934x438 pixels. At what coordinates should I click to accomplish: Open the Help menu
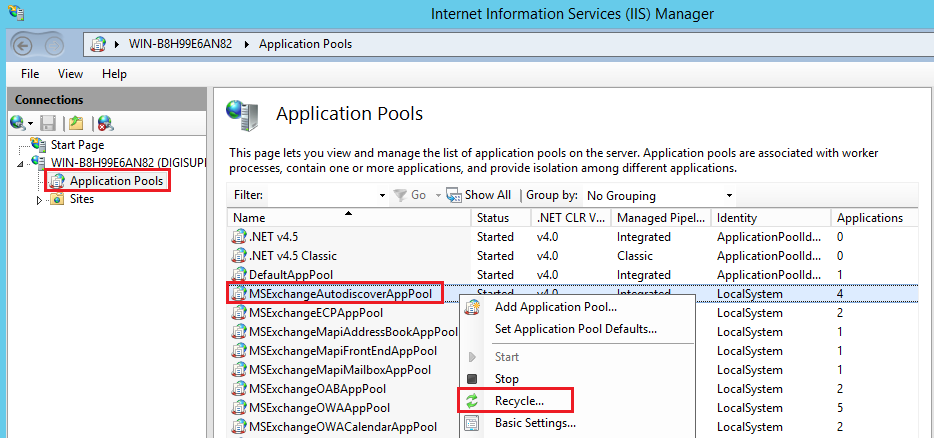click(114, 74)
